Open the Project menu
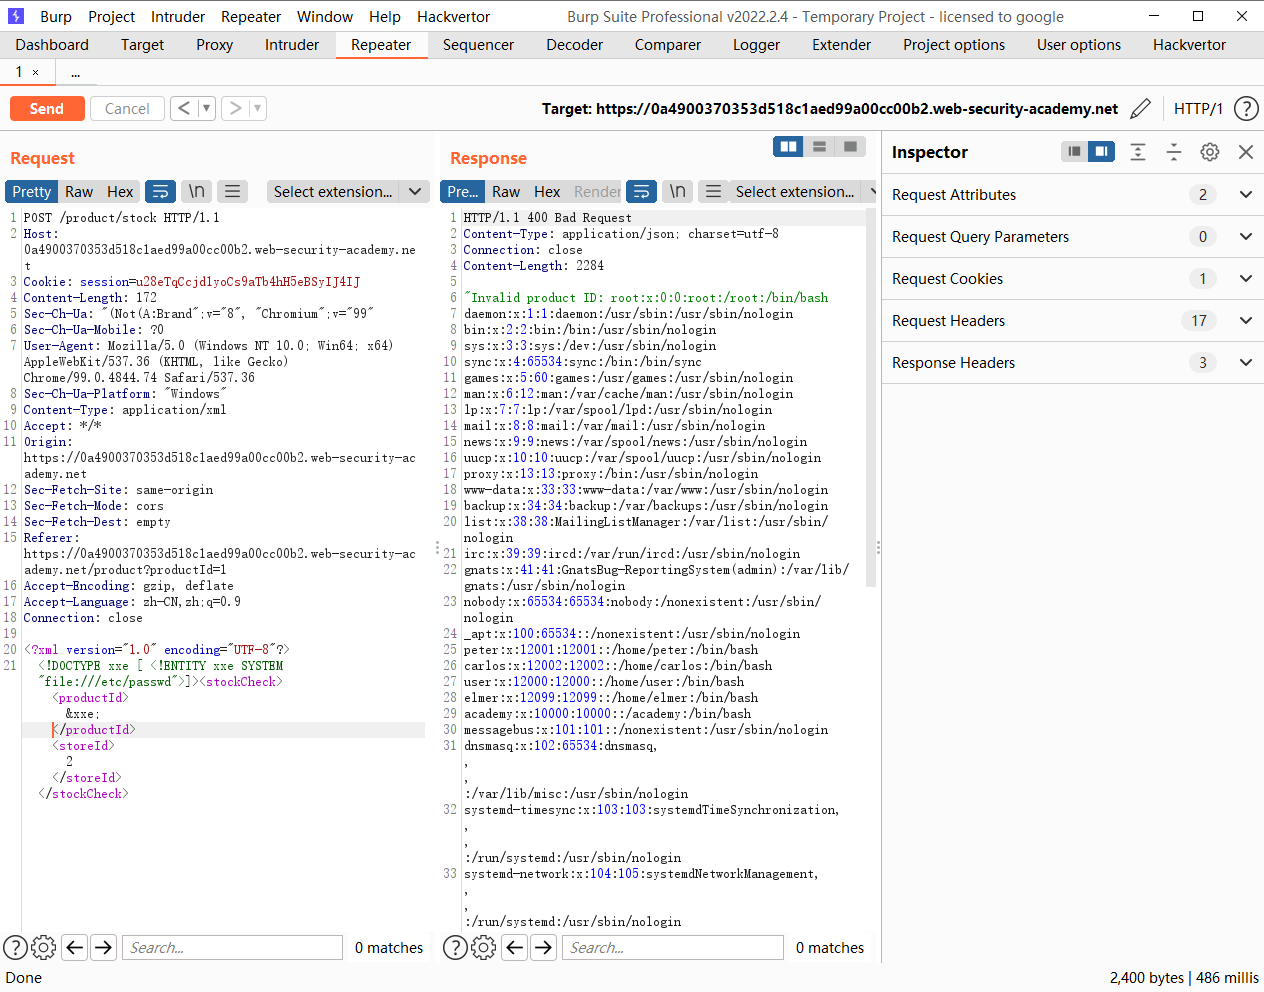 click(x=111, y=16)
